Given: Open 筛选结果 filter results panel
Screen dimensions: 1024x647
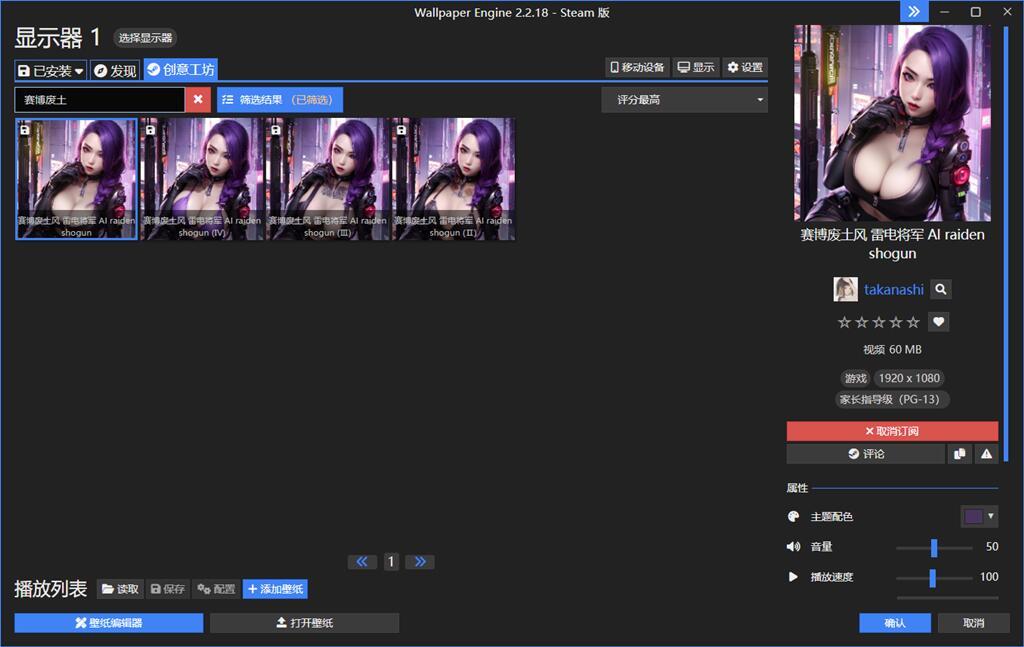Looking at the screenshot, I should (x=280, y=100).
